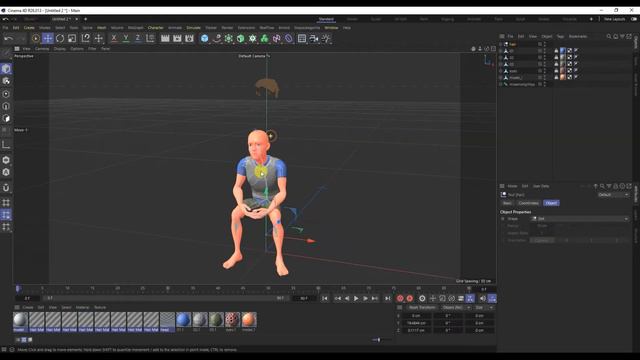Click blue material tag on first joint object
The height and width of the screenshot is (360, 640).
(x=562, y=51)
